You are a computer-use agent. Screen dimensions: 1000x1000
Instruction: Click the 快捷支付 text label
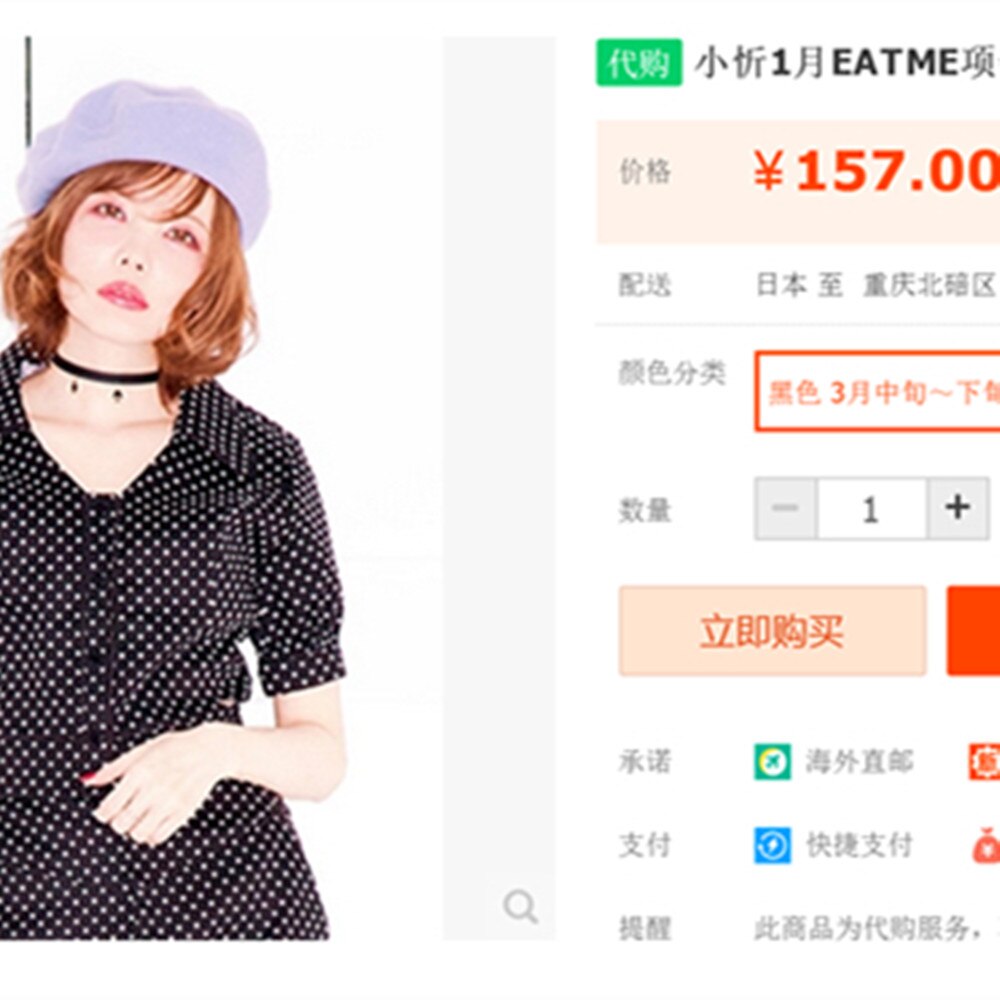[x=860, y=845]
